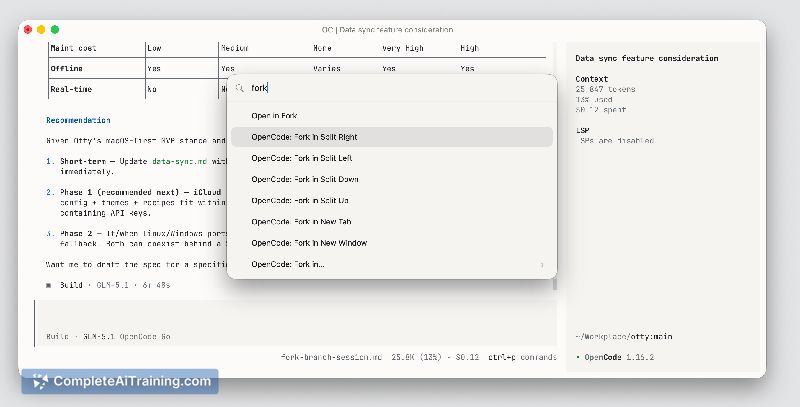The width and height of the screenshot is (800, 407).
Task: Choose OpenCode: Fork in Split Up
Action: click(x=391, y=200)
